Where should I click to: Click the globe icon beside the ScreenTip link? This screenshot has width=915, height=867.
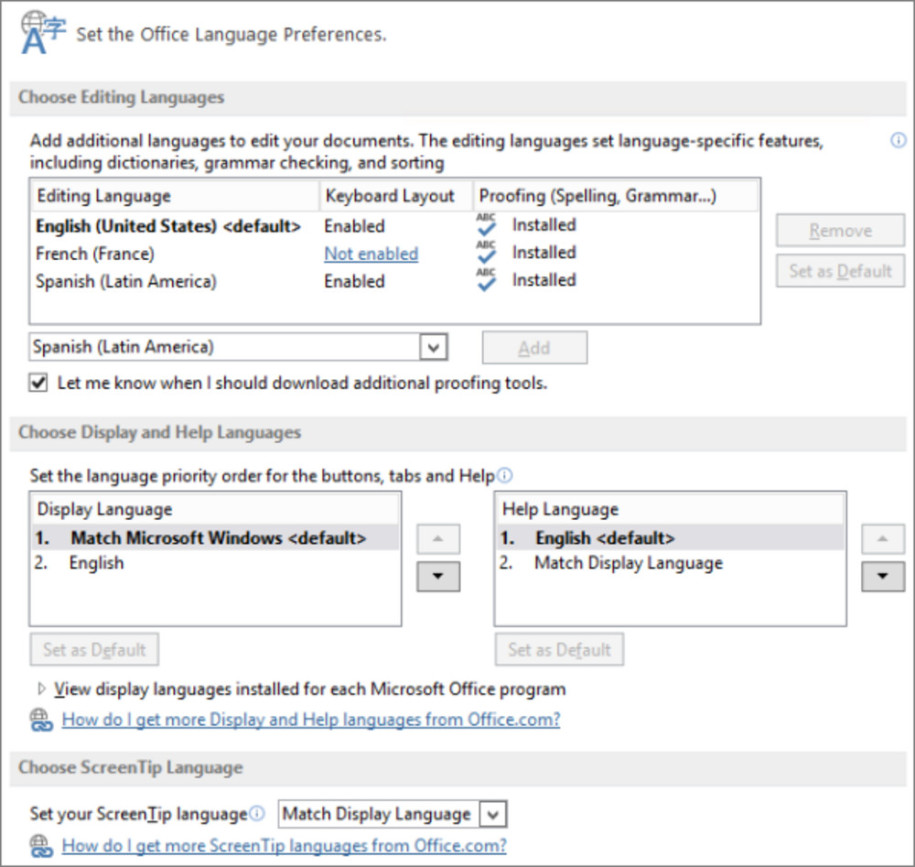point(41,845)
